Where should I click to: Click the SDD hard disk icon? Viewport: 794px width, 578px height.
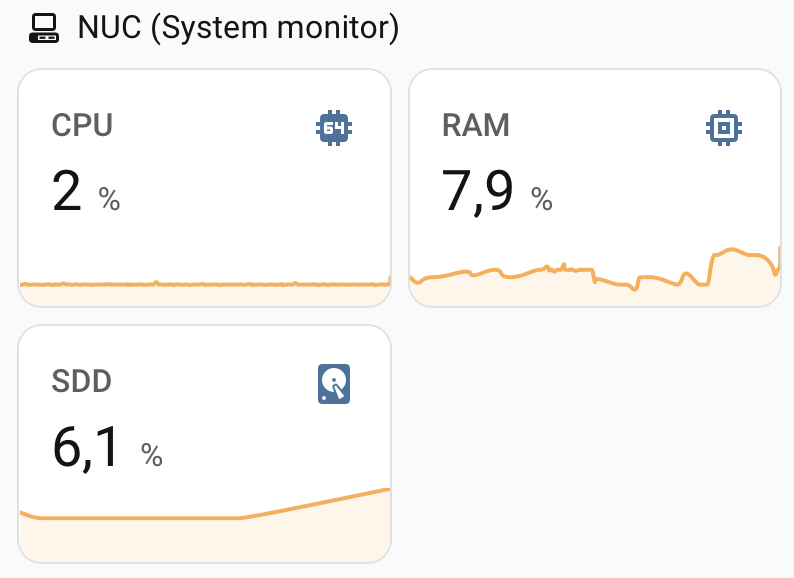334,384
